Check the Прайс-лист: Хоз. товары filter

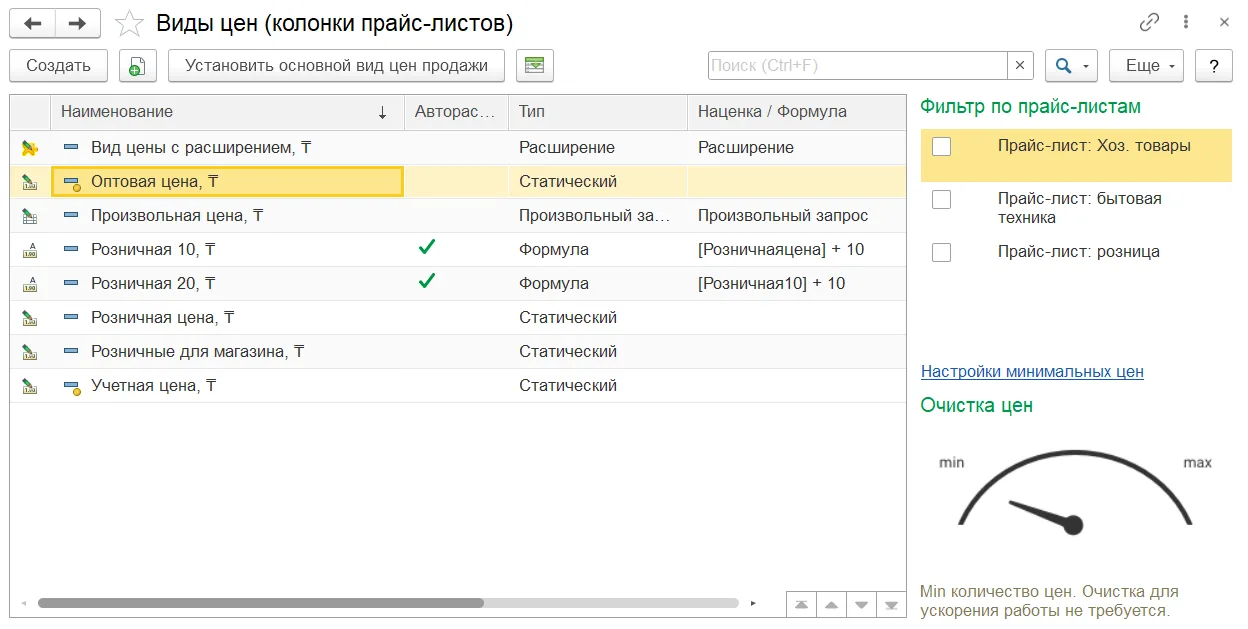941,146
